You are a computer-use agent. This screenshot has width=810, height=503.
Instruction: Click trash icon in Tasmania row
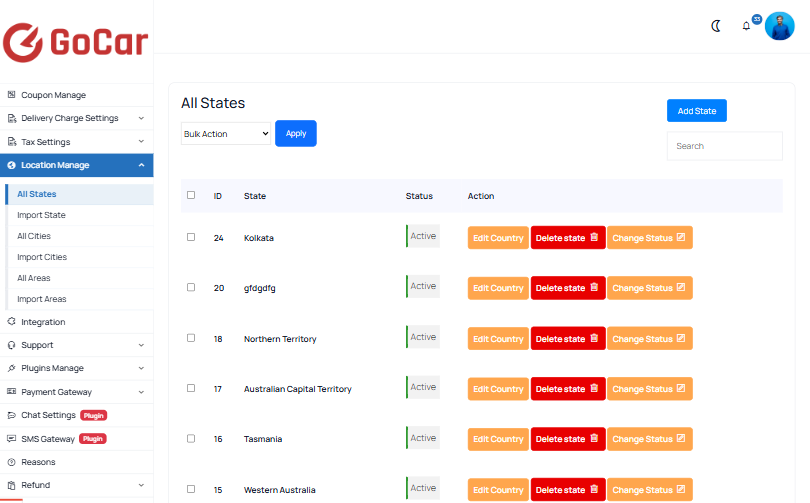[594, 438]
